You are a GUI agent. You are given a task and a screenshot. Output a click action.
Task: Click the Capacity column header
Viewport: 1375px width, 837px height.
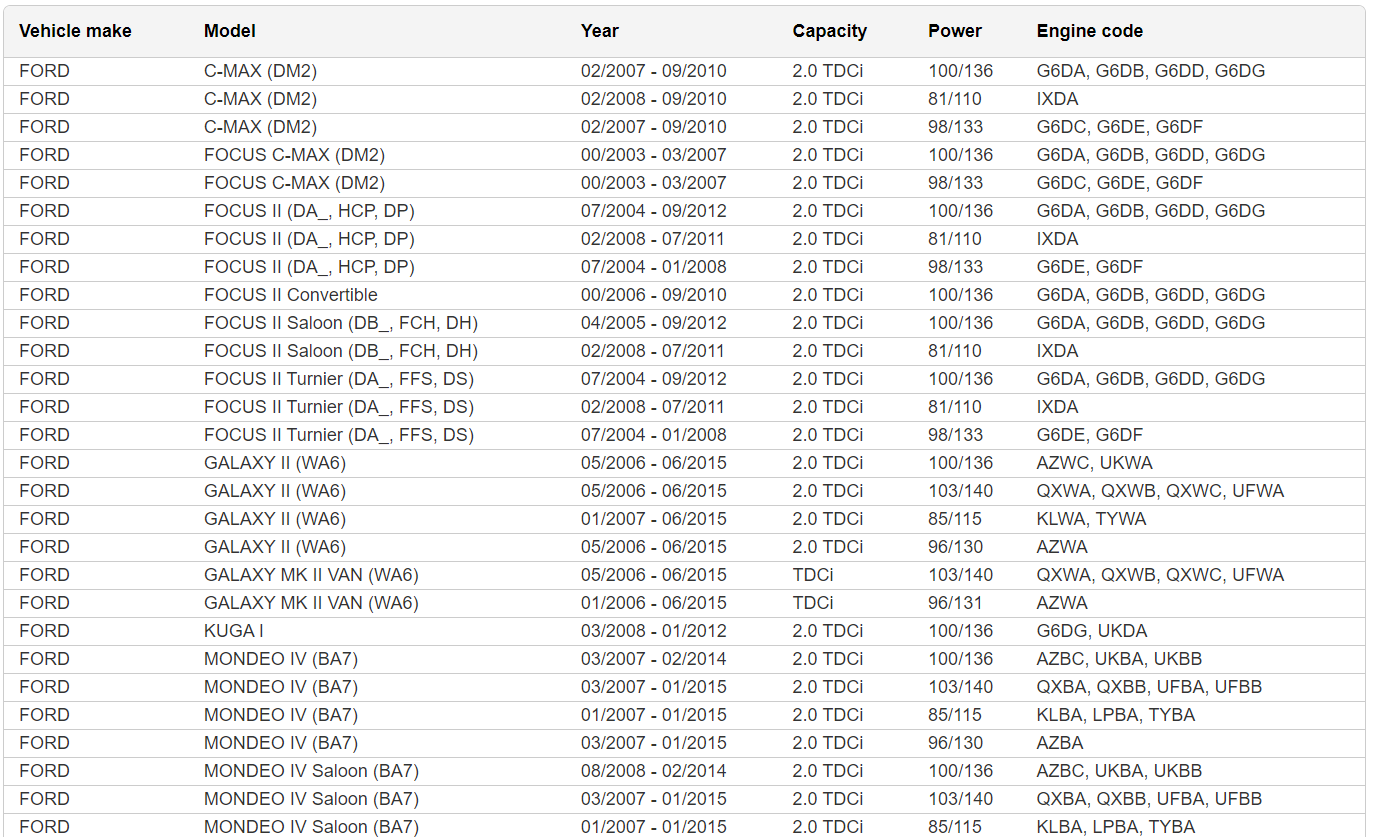tap(829, 31)
